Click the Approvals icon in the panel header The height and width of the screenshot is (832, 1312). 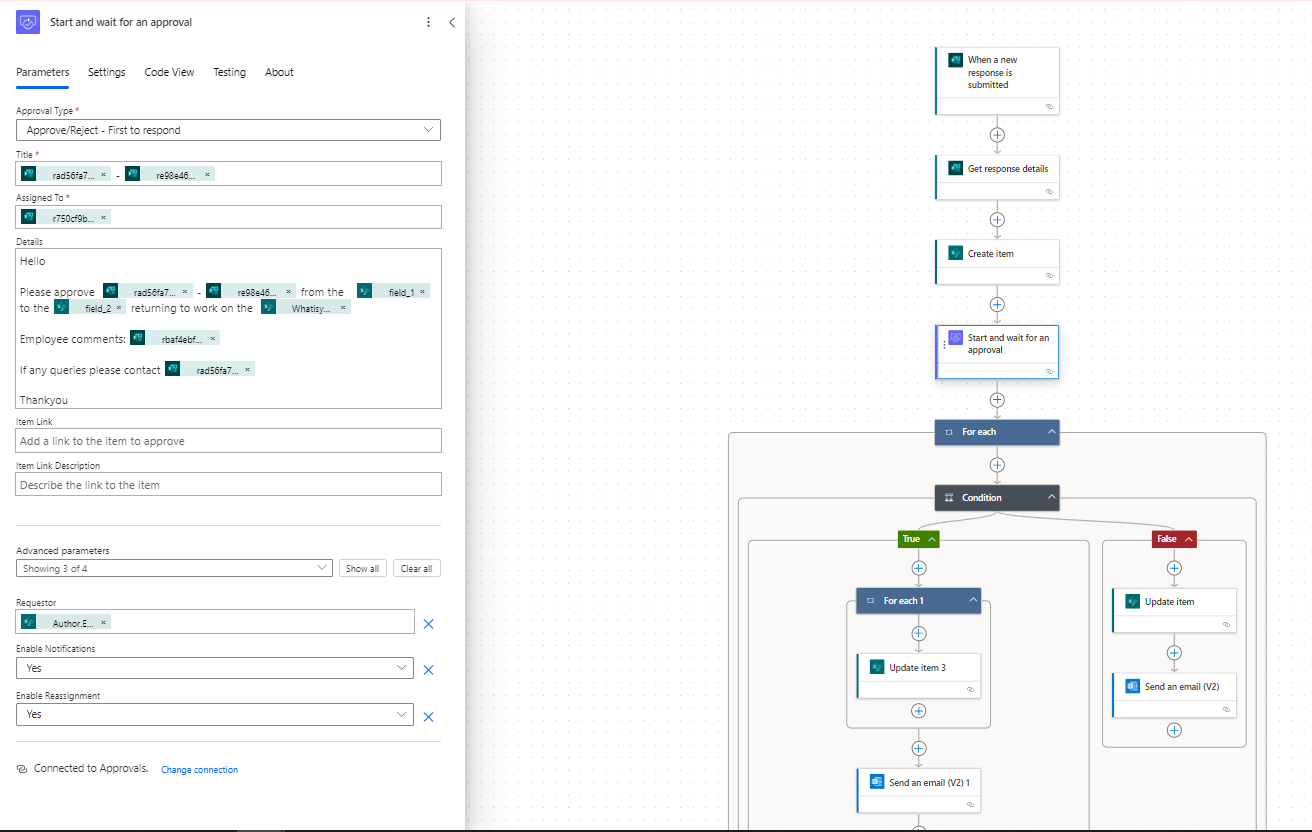28,22
